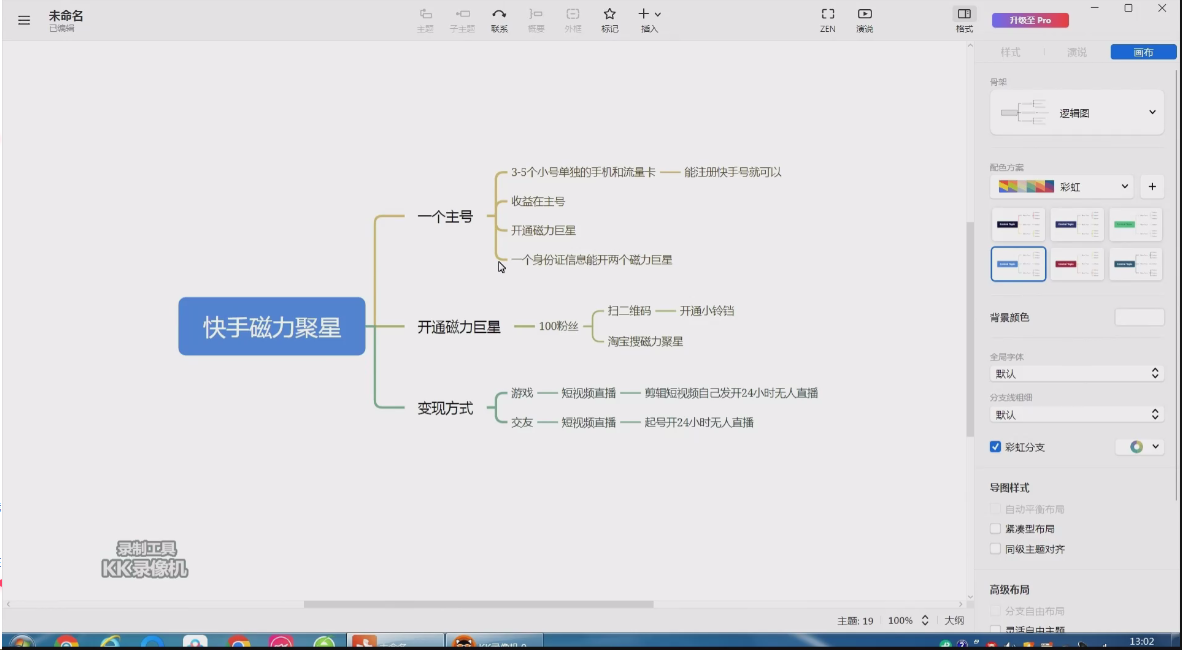The image size is (1182, 650).
Task: Choose the red theme thumbnail
Action: (x=1076, y=264)
